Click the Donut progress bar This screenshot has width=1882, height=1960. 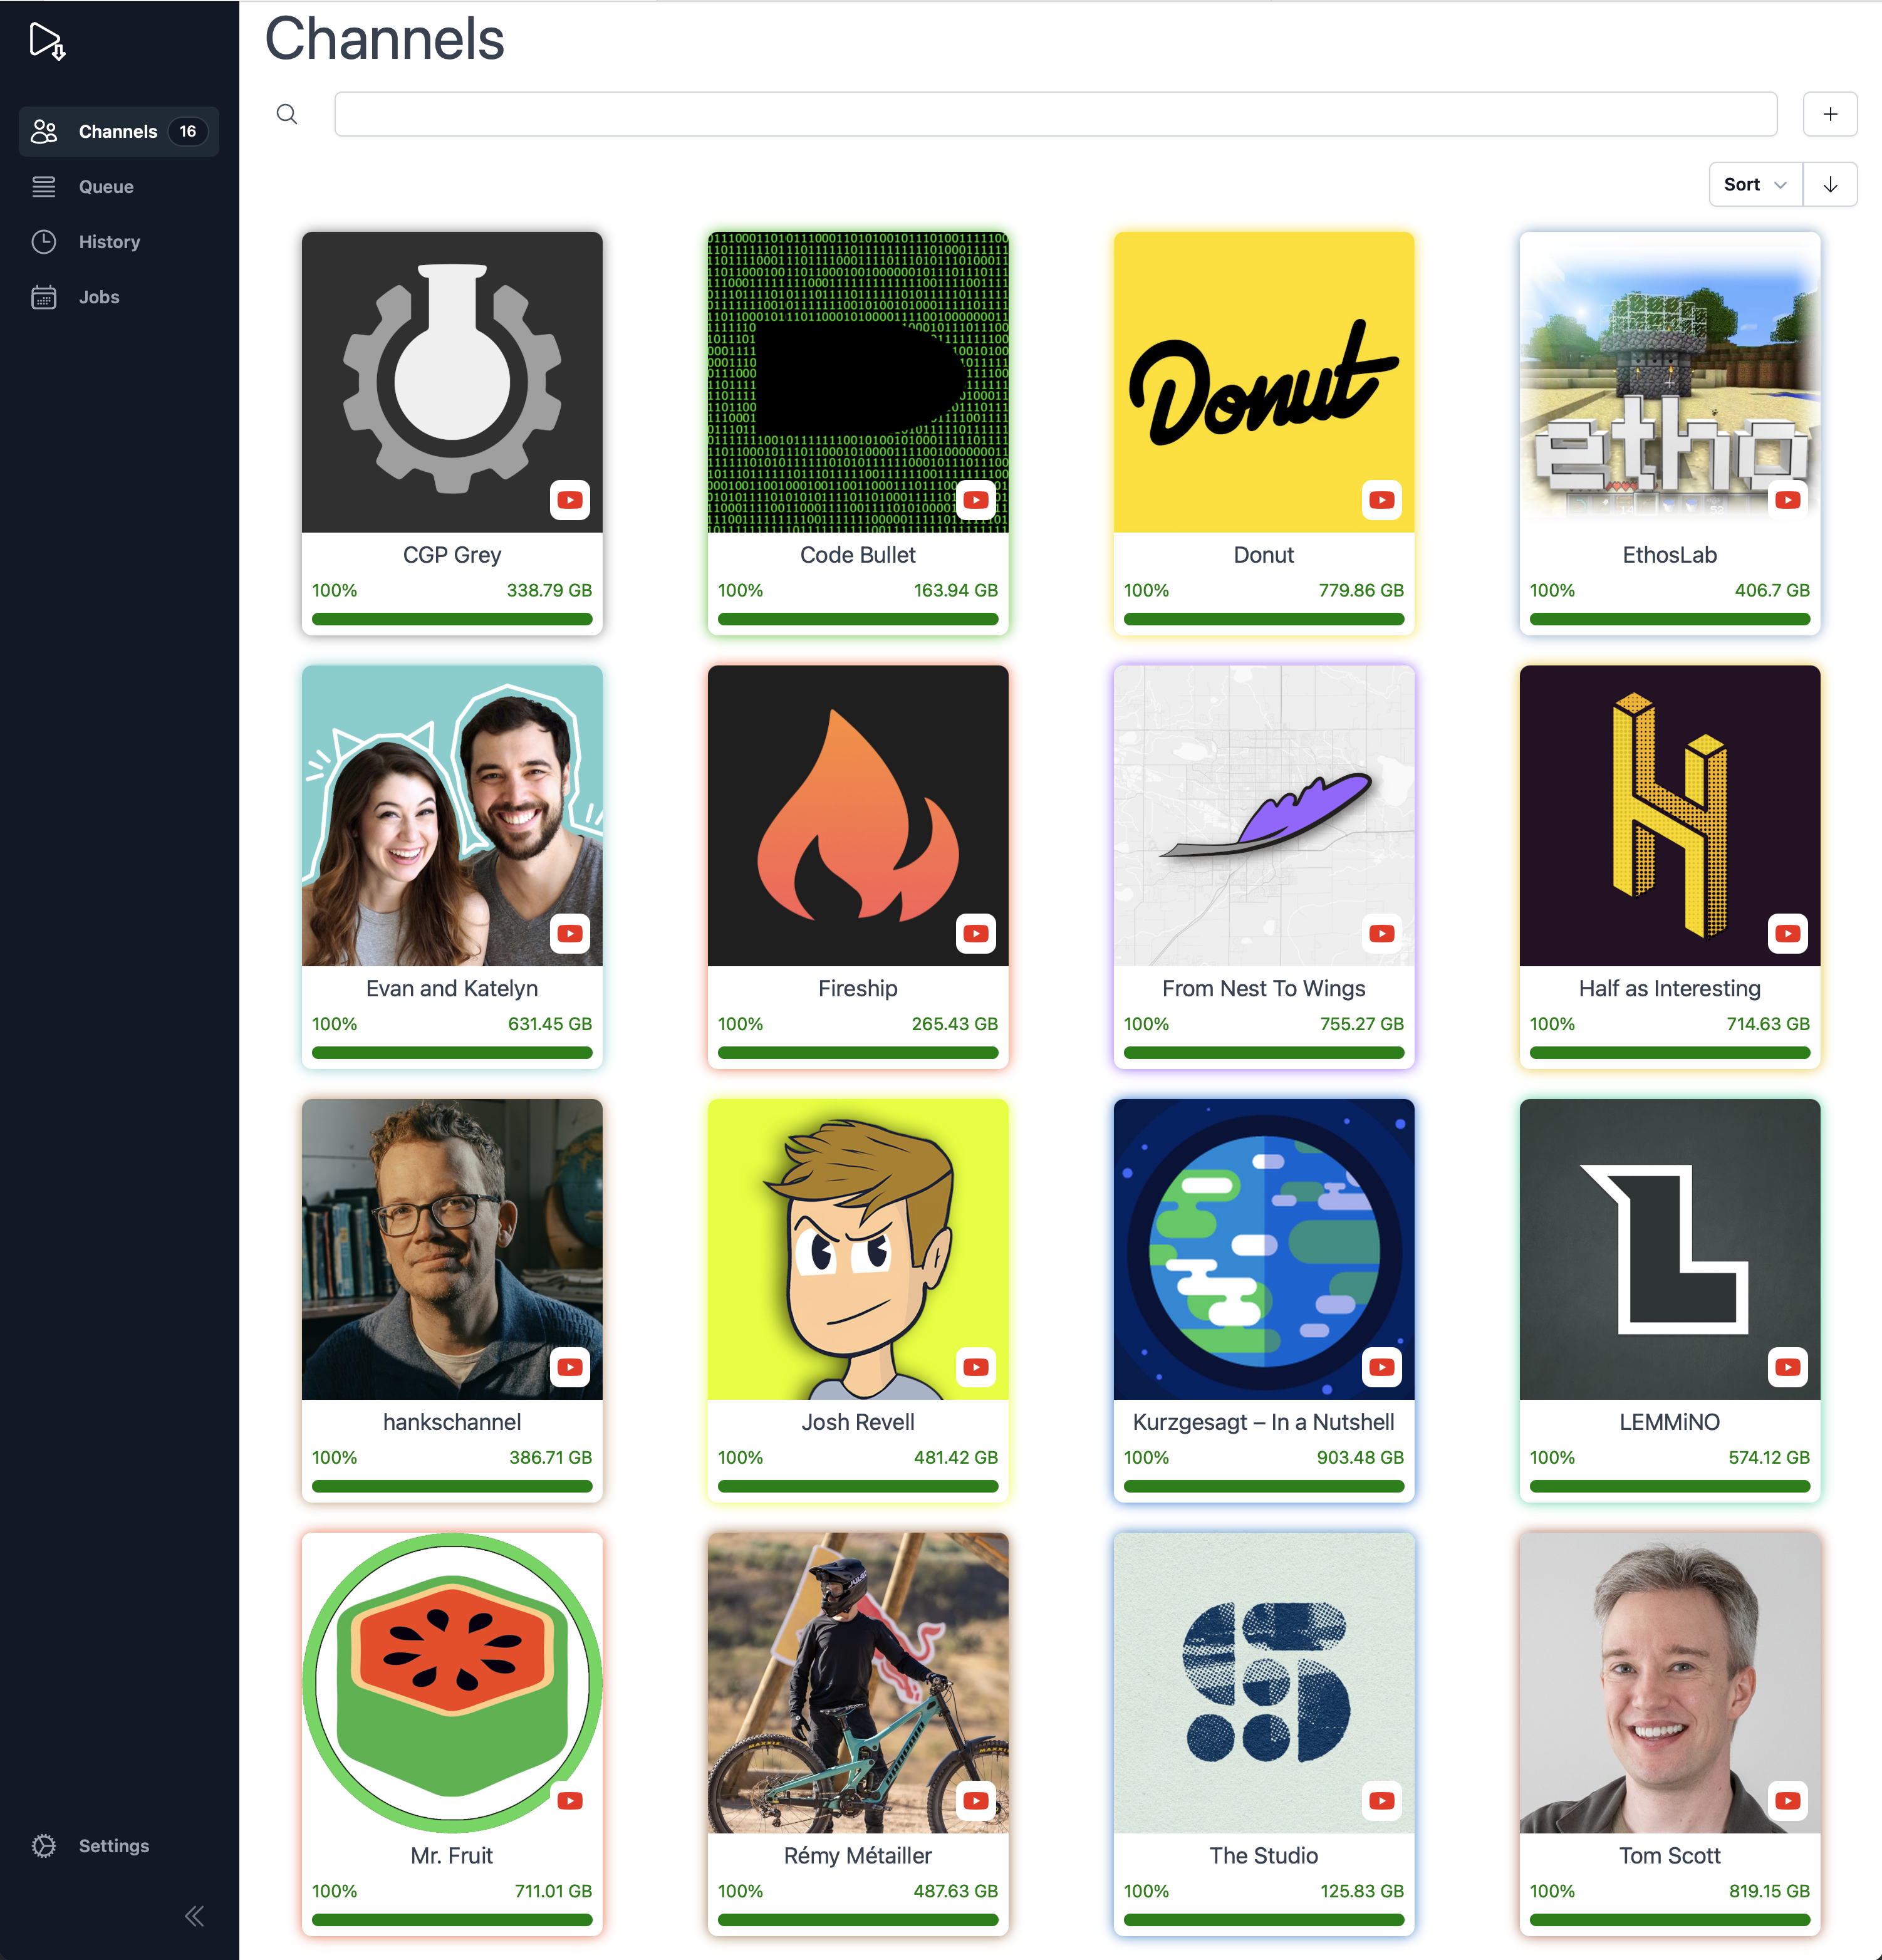point(1263,619)
